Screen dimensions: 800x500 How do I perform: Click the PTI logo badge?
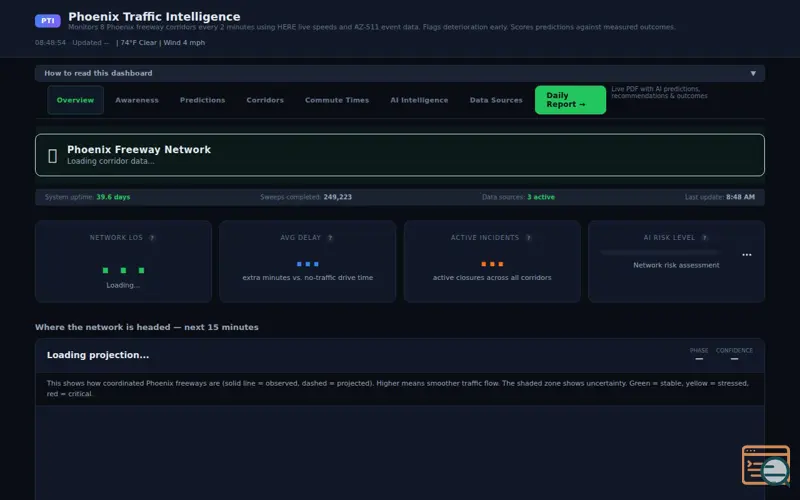point(47,20)
